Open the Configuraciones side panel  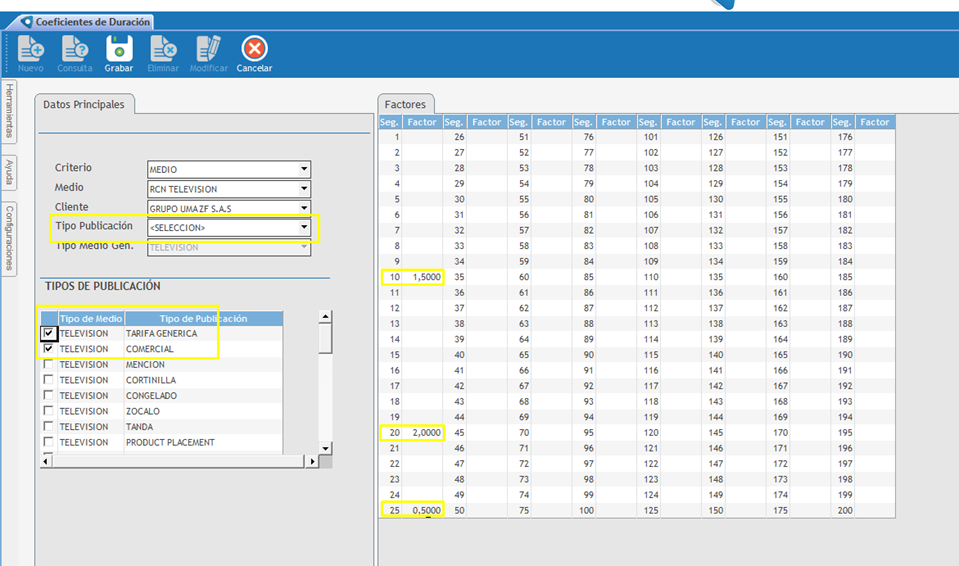(9, 238)
